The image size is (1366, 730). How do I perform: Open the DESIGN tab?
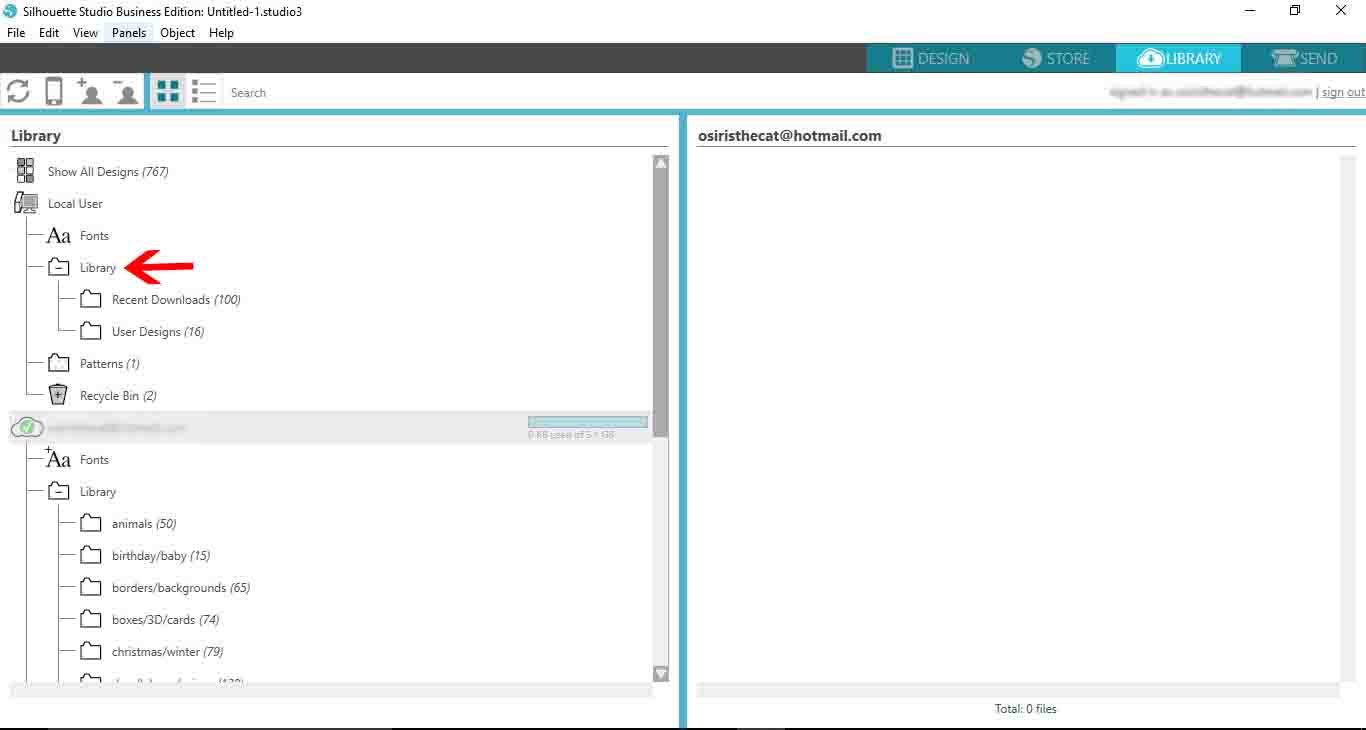coord(931,58)
